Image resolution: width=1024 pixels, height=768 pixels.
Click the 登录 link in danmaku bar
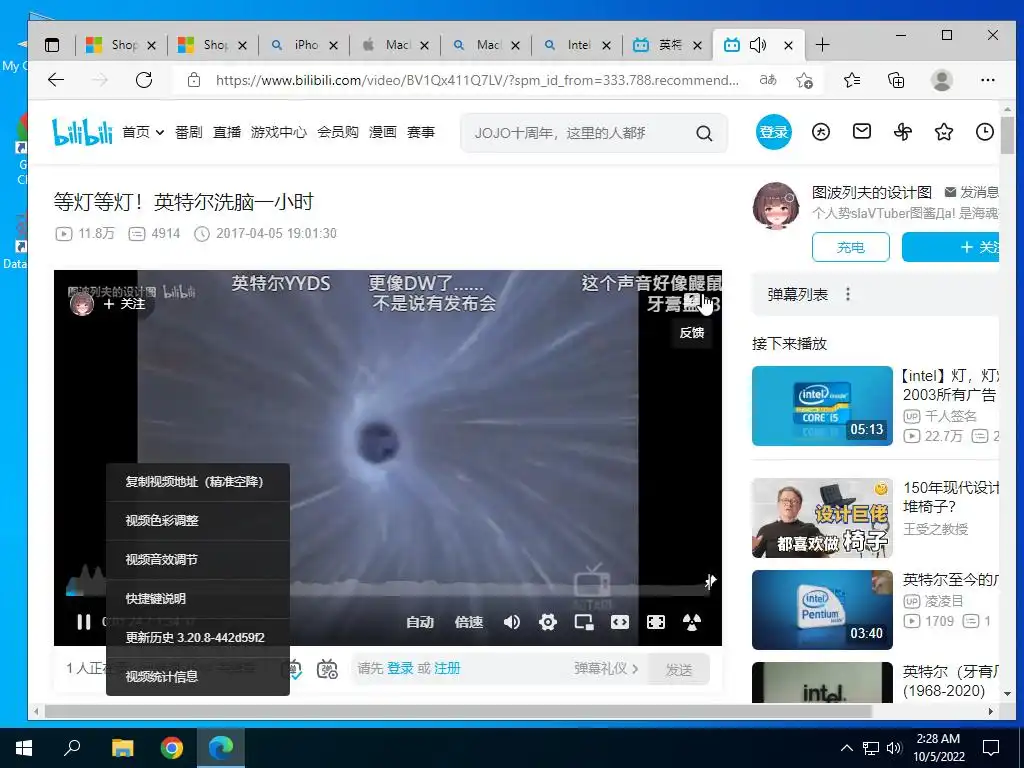click(400, 668)
